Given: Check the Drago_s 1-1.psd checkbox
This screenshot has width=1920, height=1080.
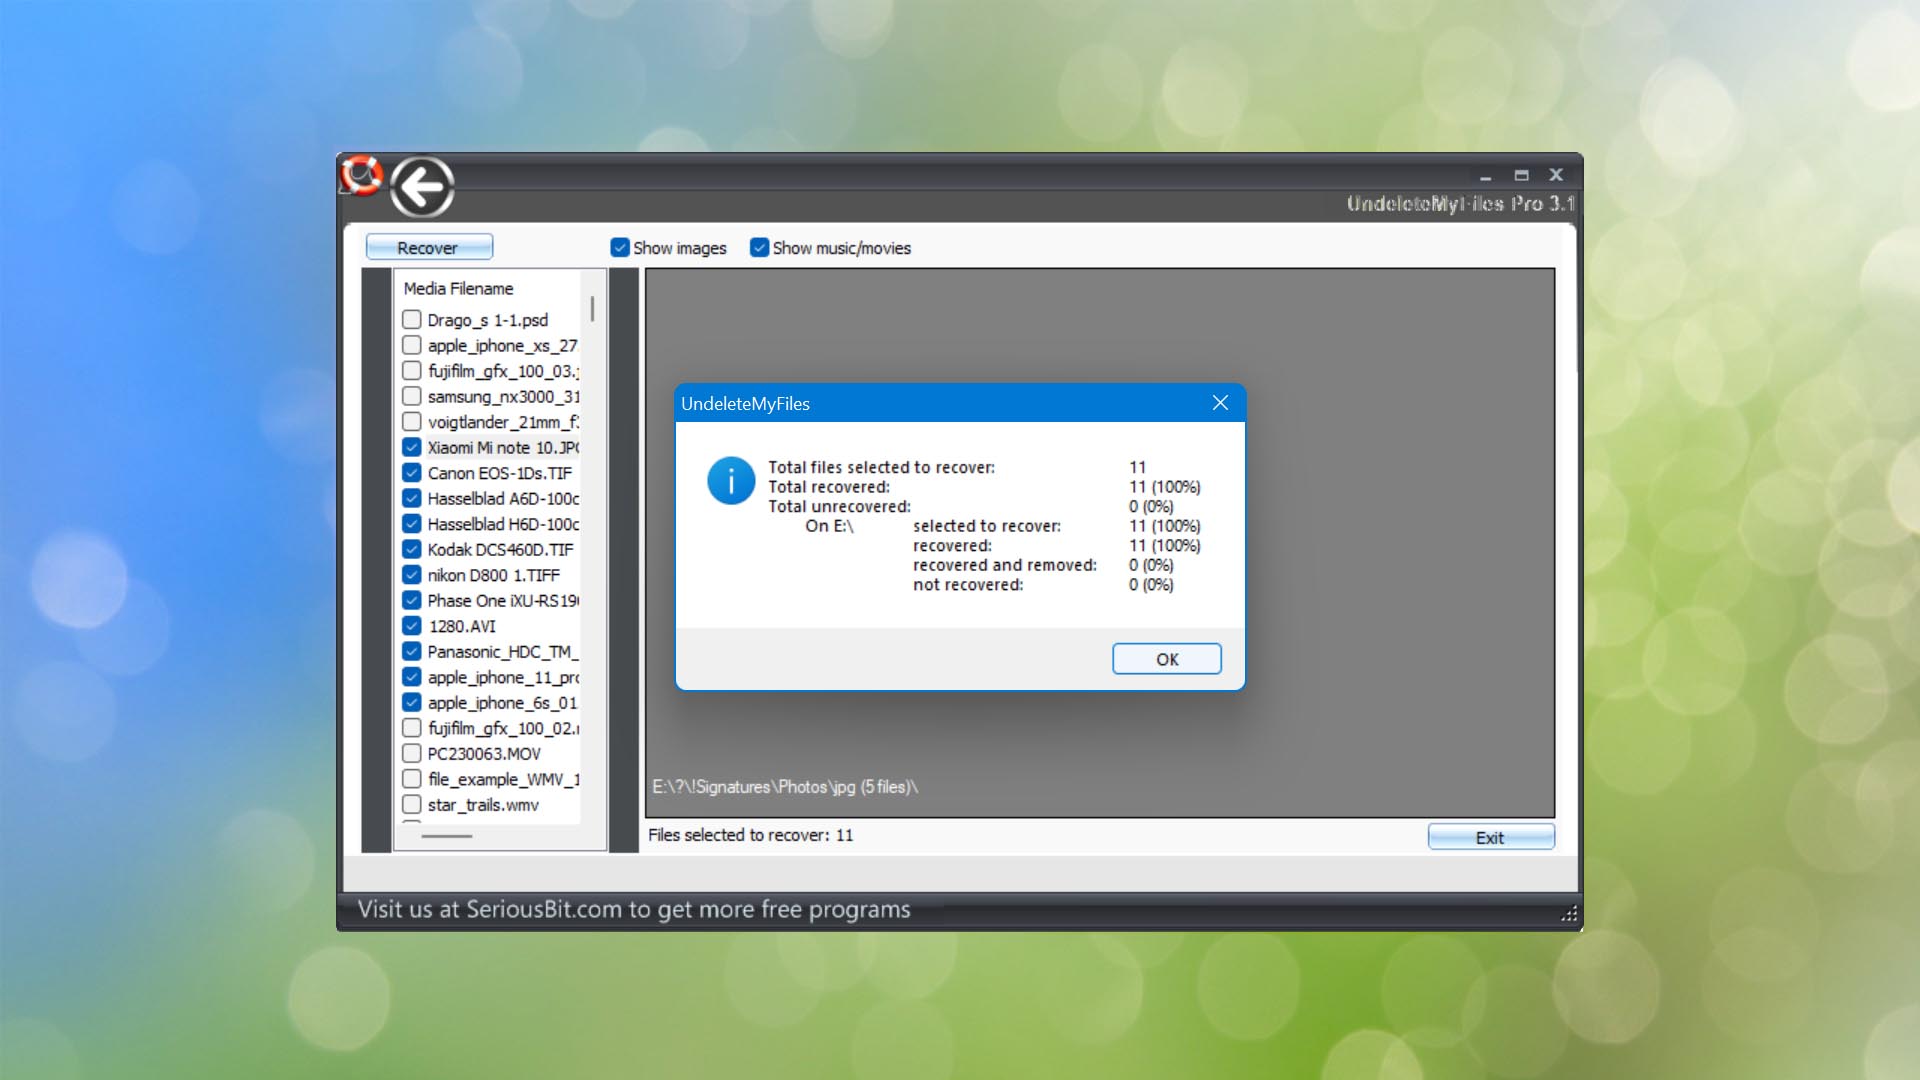Looking at the screenshot, I should 411,319.
